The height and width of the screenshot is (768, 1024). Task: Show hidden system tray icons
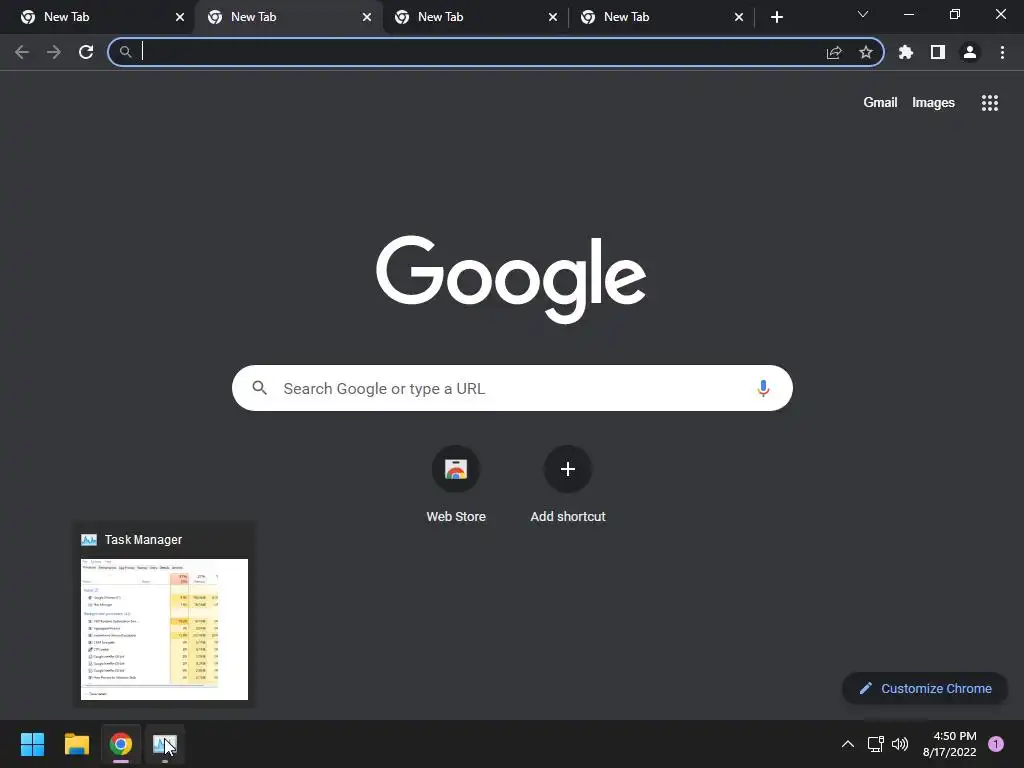(x=848, y=744)
